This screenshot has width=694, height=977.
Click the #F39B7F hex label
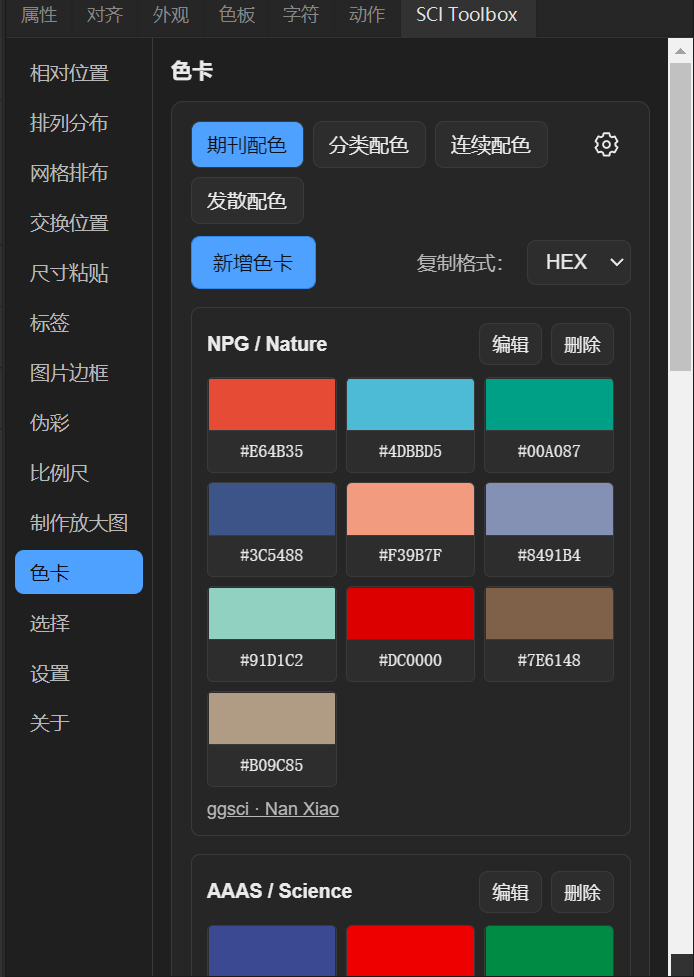click(x=410, y=555)
